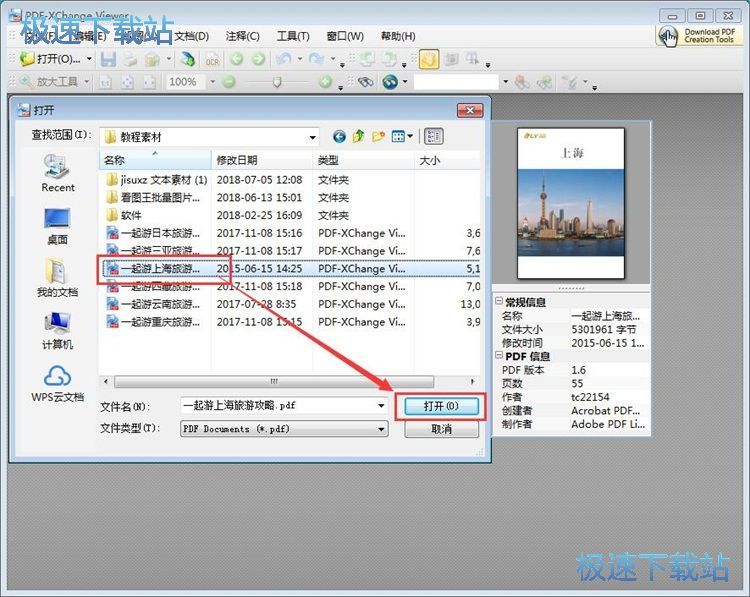This screenshot has width=750, height=597.
Task: Open the Tools (工具) menu
Action: 293,36
